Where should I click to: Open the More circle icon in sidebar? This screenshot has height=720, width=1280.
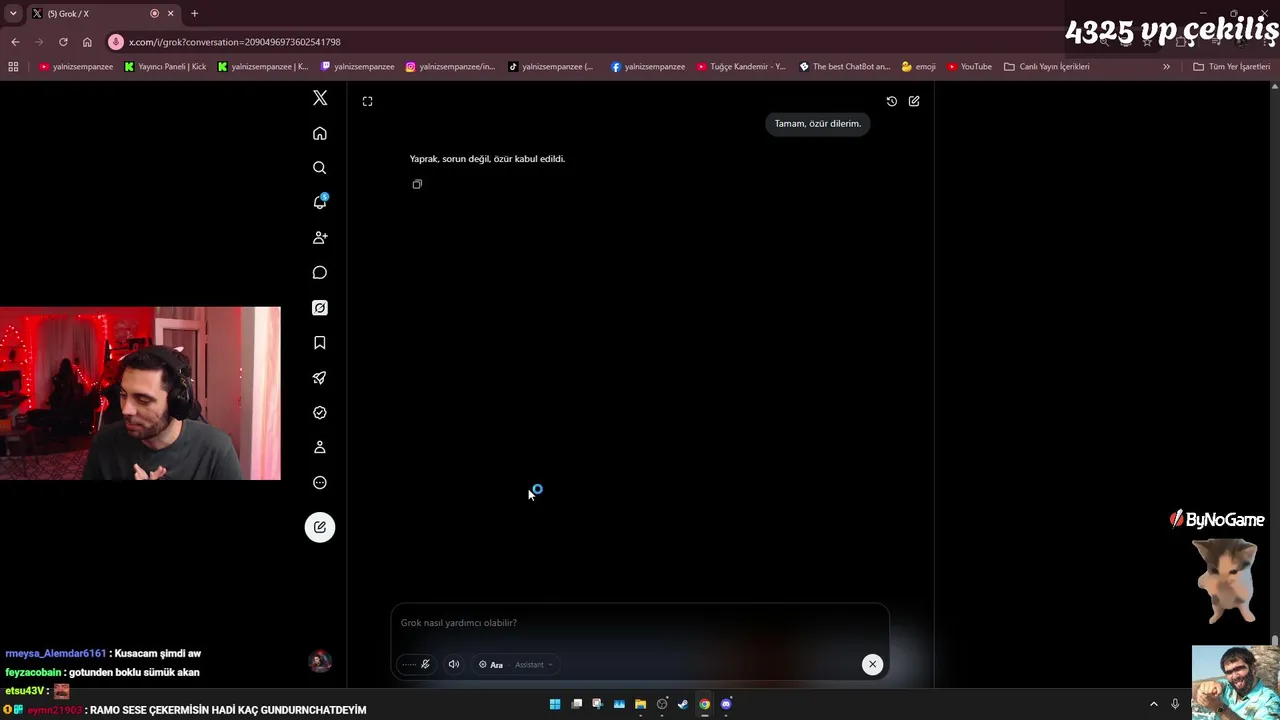click(x=320, y=483)
